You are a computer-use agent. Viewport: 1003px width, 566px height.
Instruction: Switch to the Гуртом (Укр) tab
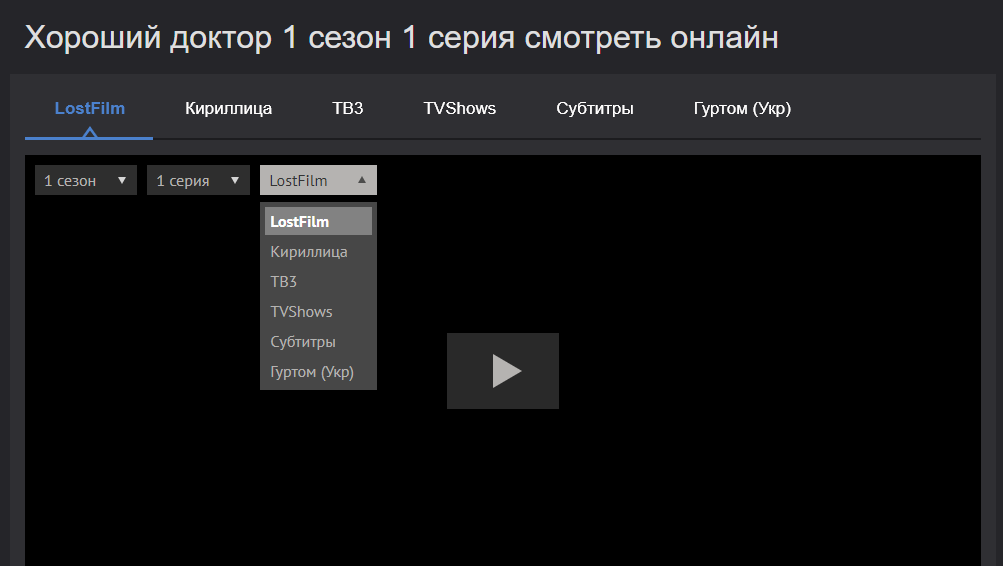[x=742, y=109]
